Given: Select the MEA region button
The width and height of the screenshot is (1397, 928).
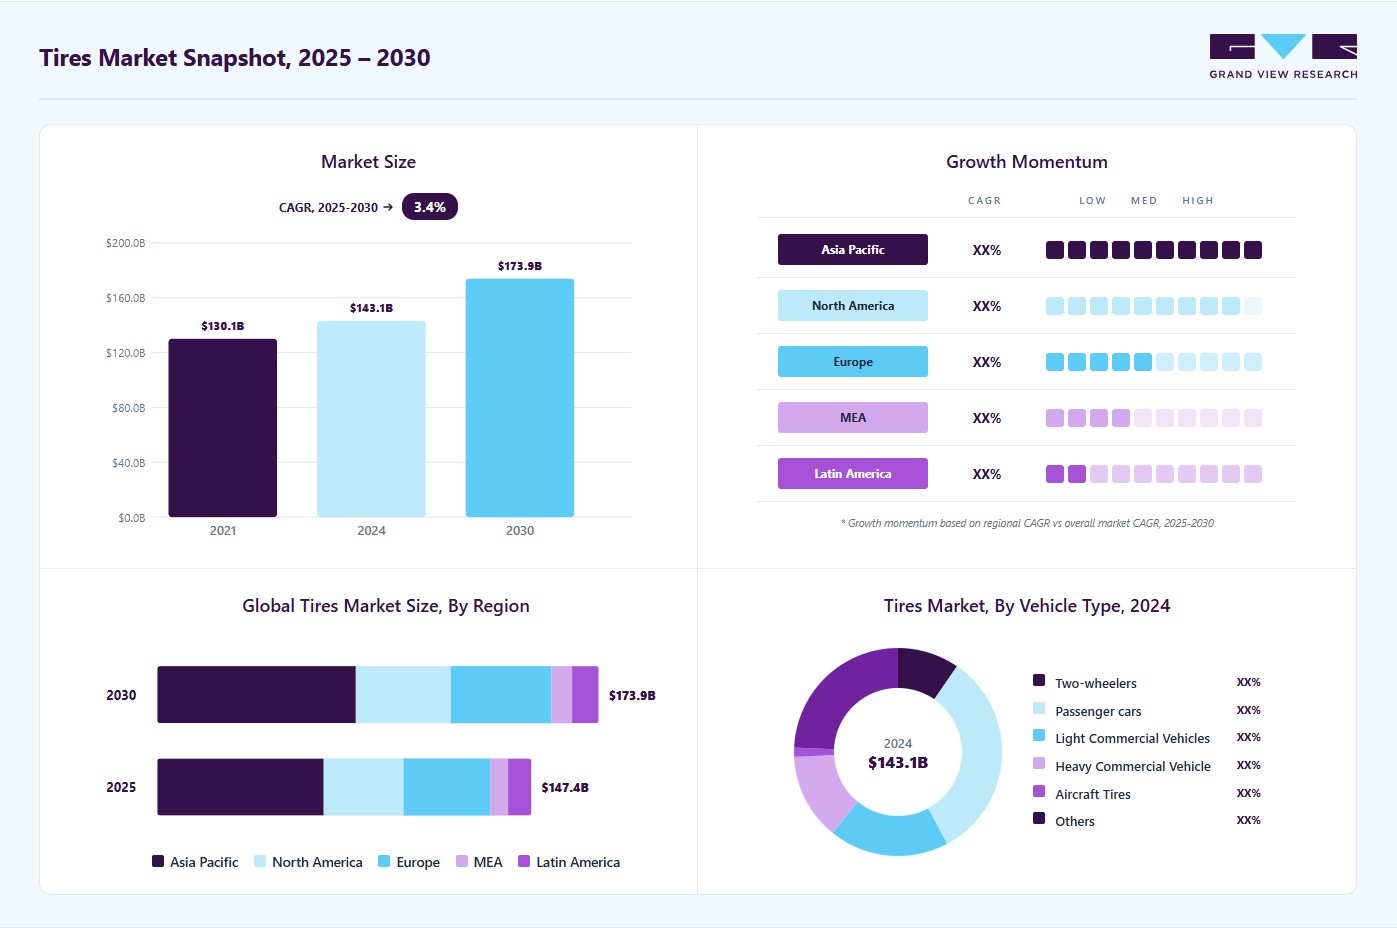Looking at the screenshot, I should pyautogui.click(x=853, y=418).
